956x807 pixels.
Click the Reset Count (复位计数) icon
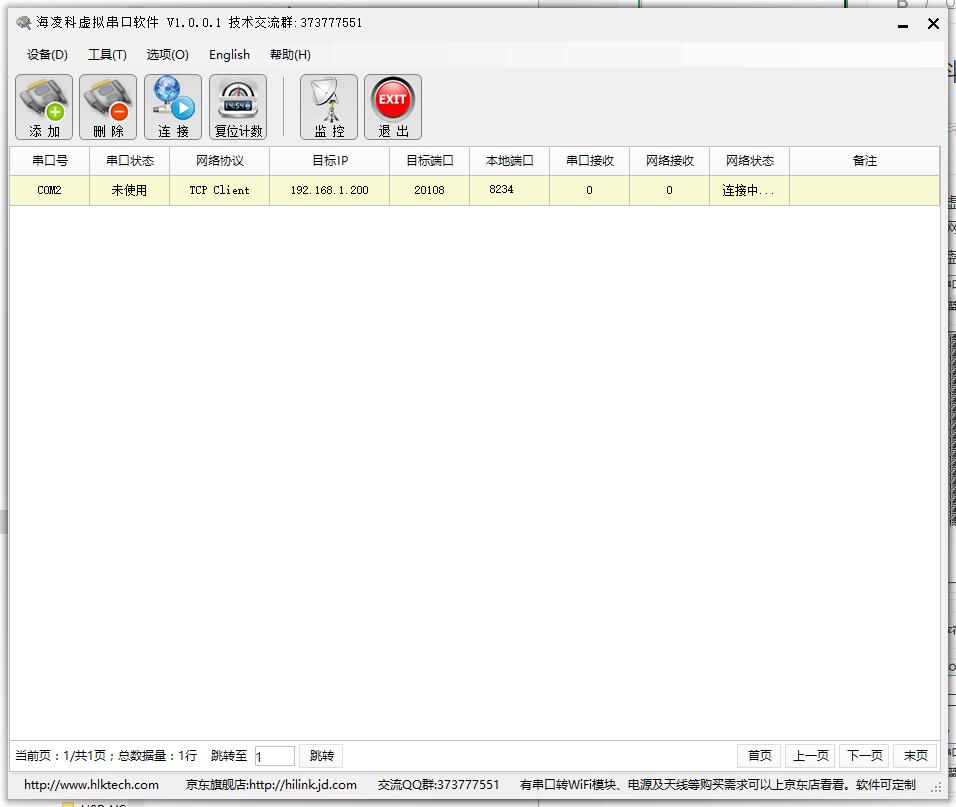pos(238,107)
